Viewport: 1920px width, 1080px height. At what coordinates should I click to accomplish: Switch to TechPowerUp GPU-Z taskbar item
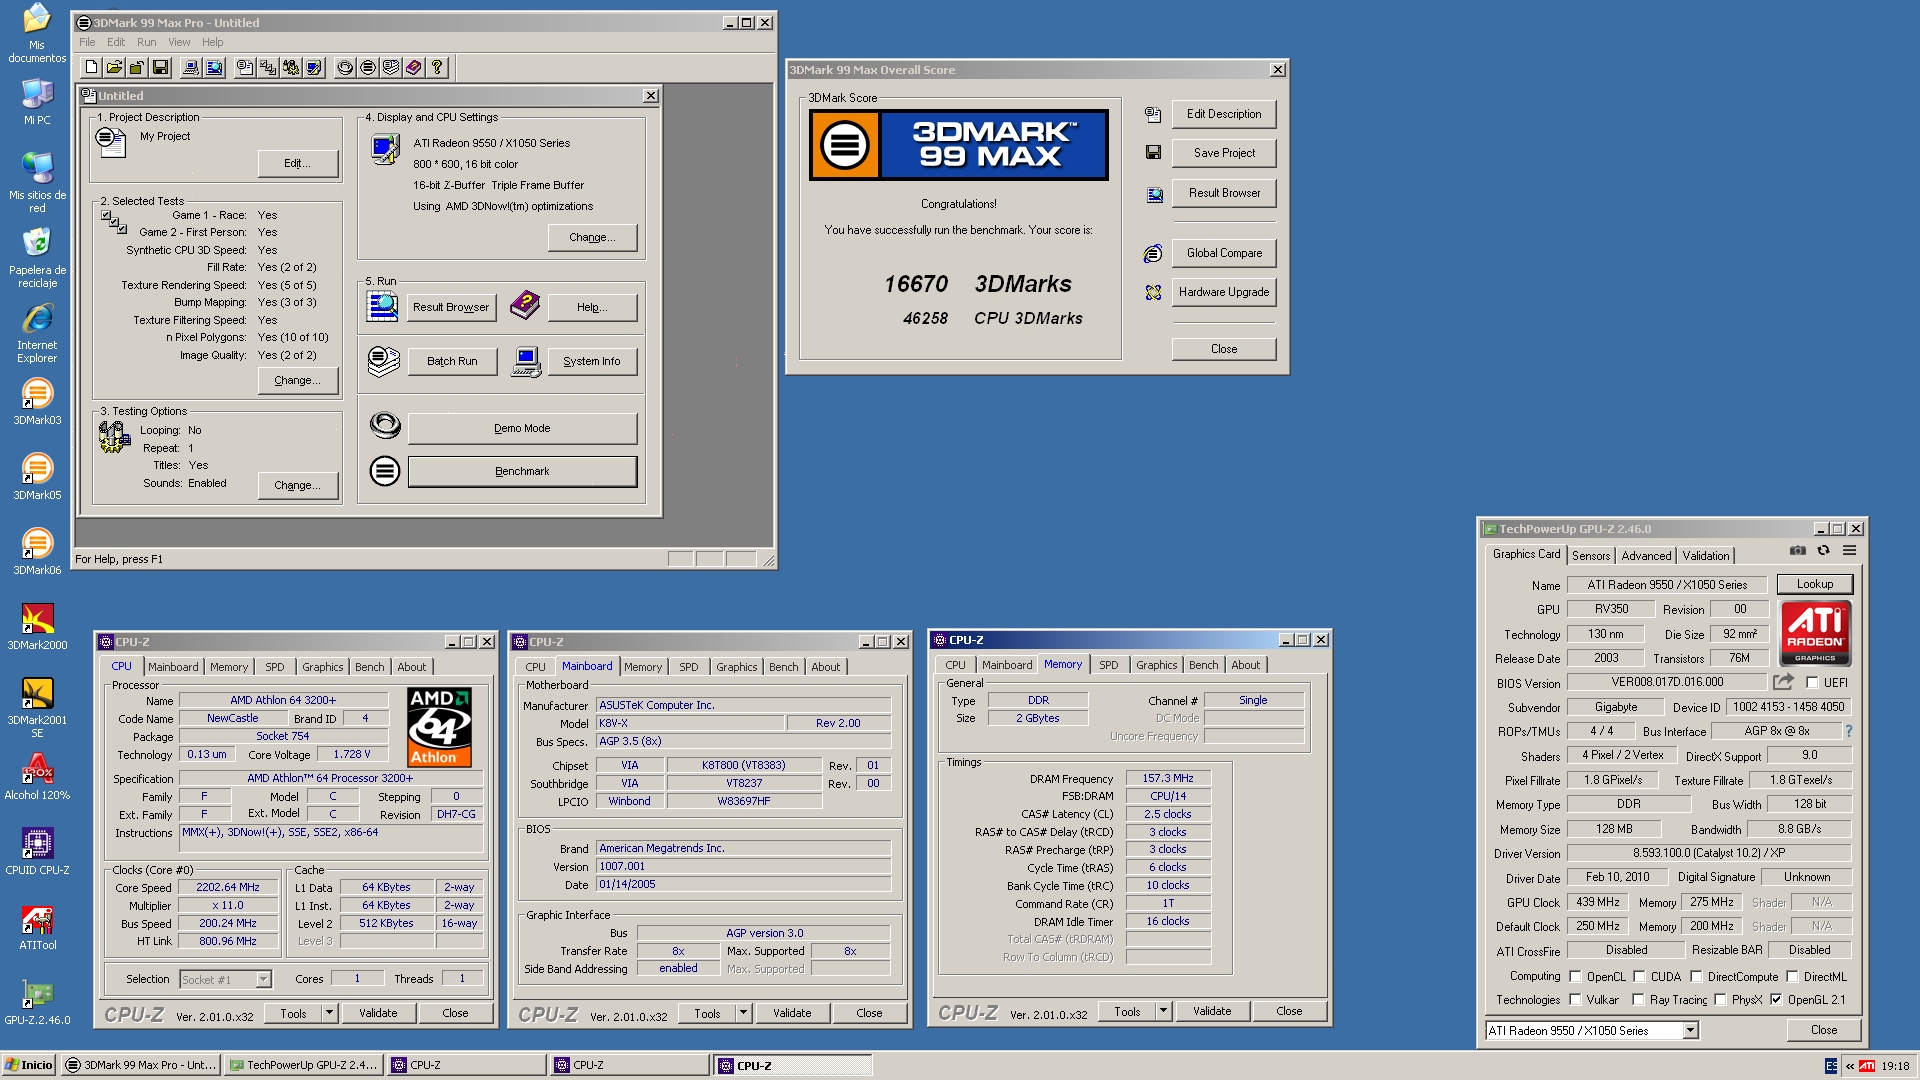[303, 1065]
